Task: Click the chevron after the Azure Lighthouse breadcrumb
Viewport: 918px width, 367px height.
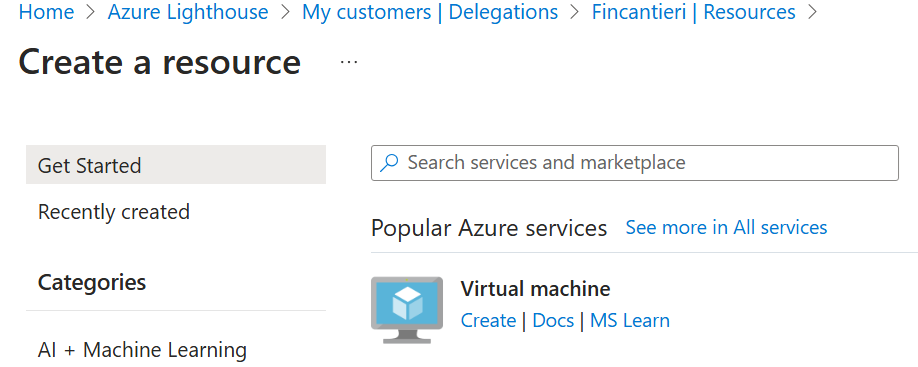Action: tap(285, 12)
